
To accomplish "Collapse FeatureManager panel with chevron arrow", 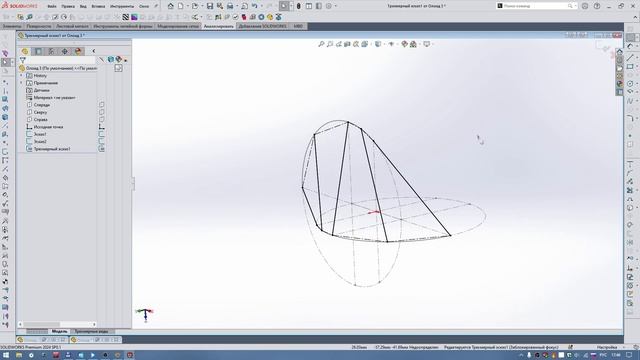I will pos(93,51).
